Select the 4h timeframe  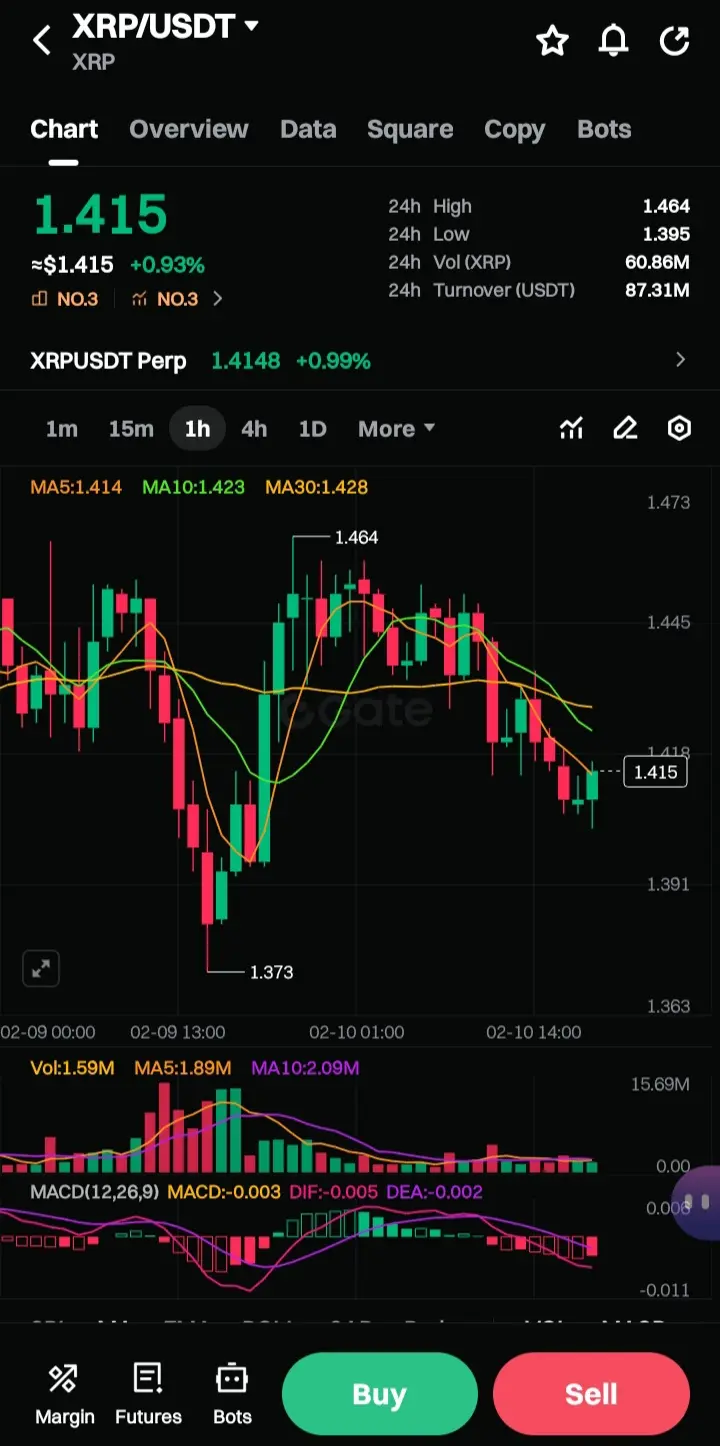coord(254,429)
